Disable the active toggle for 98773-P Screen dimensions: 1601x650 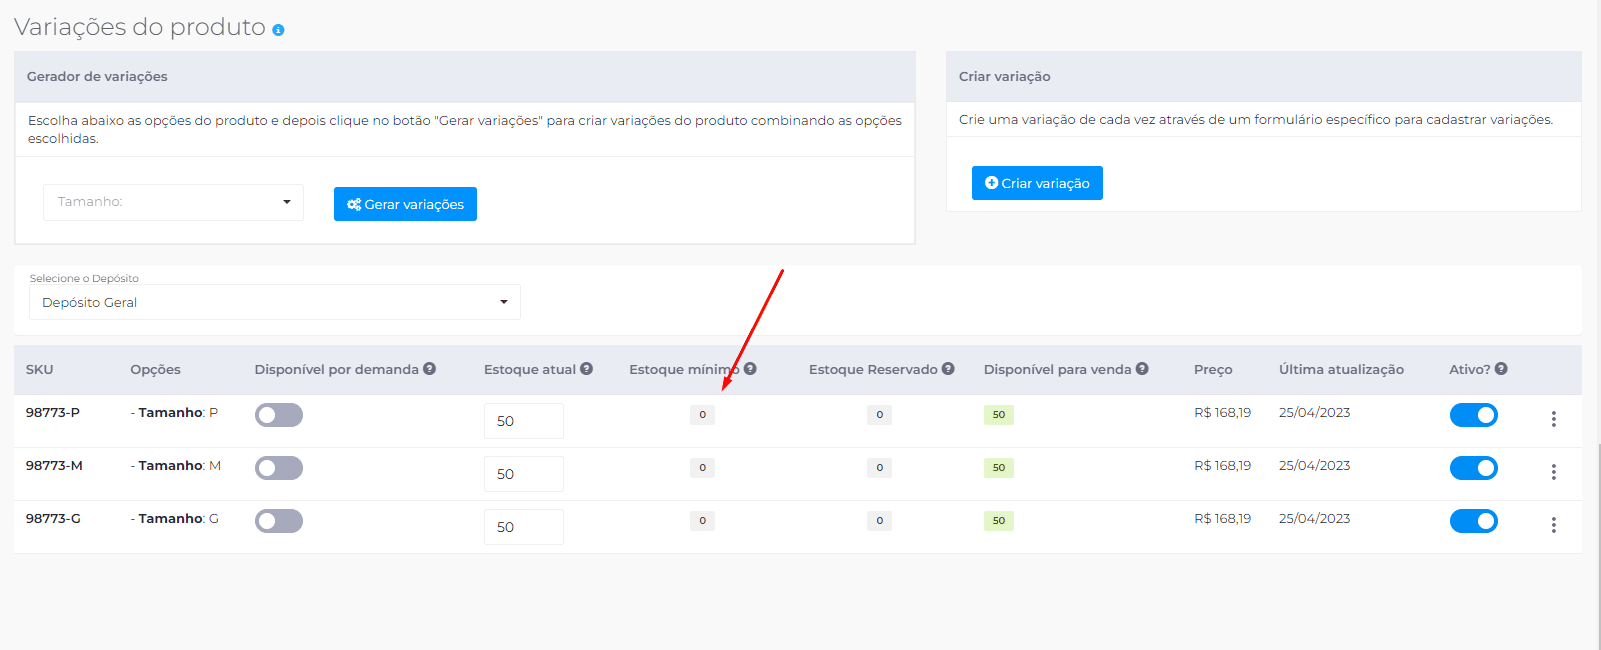(x=1473, y=415)
